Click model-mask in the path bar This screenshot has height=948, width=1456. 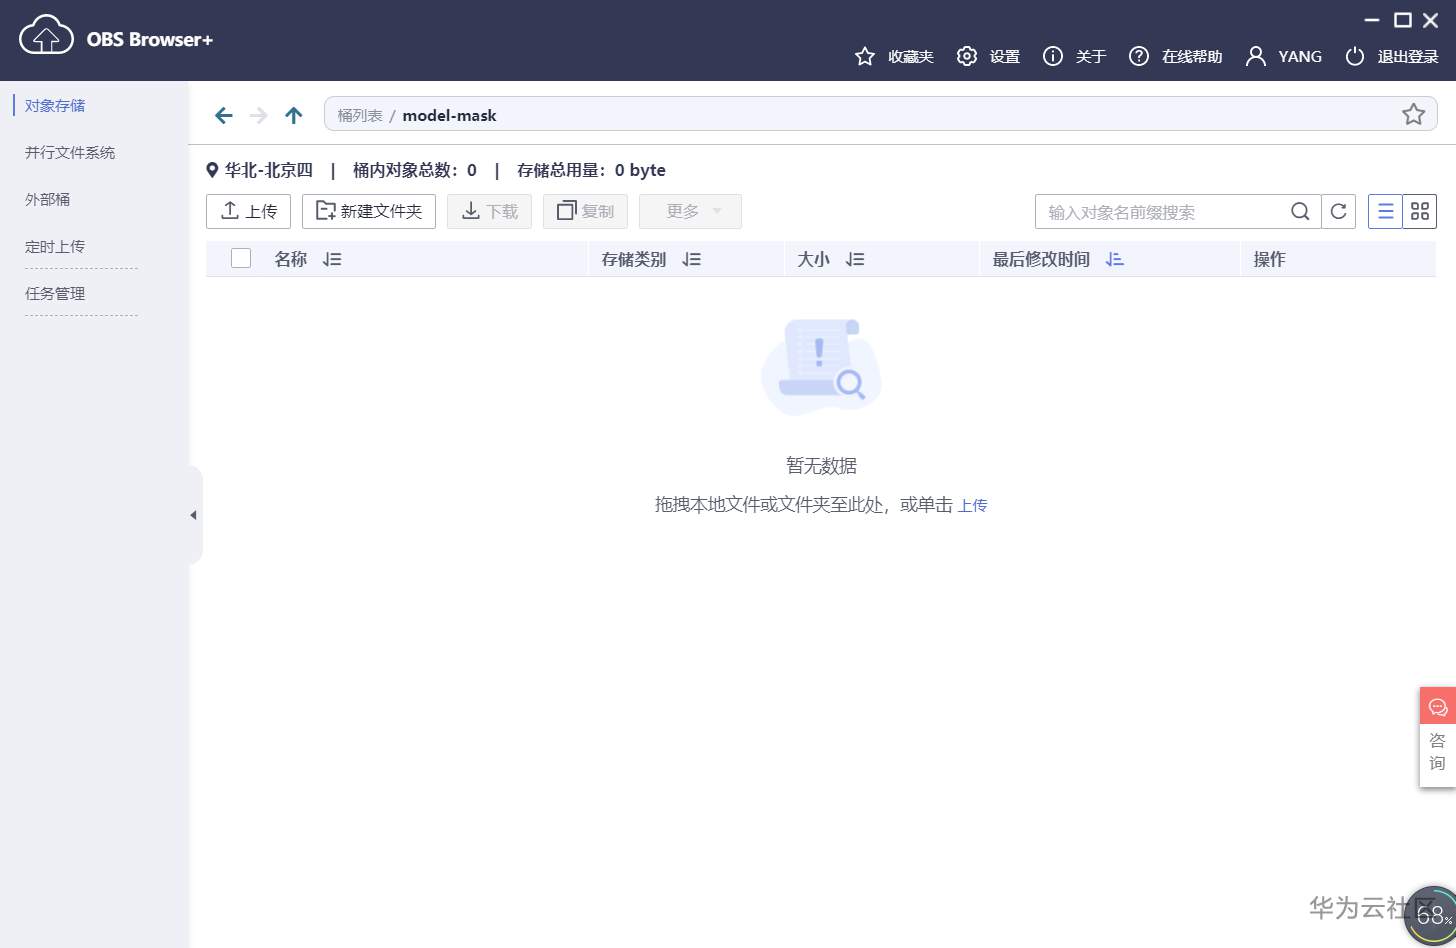(x=449, y=115)
